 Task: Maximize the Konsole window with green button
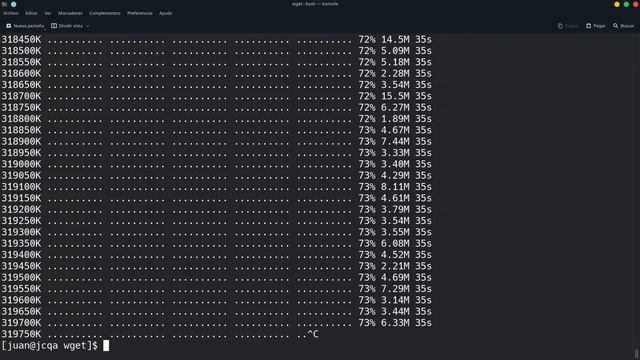click(626, 4)
